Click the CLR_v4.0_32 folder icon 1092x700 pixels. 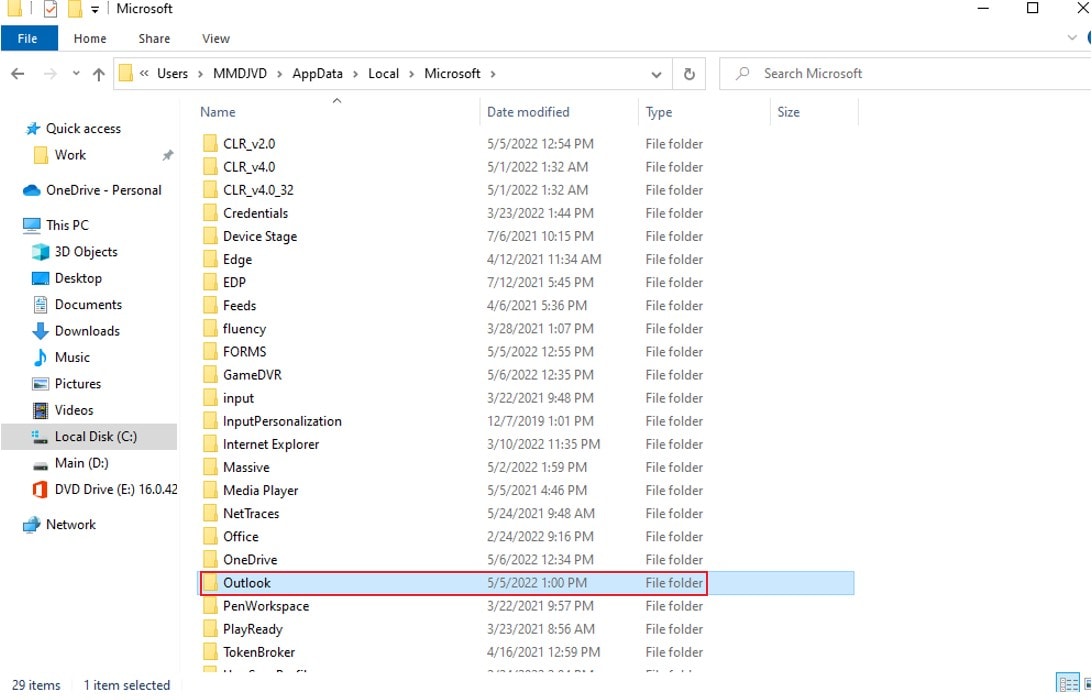tap(210, 190)
